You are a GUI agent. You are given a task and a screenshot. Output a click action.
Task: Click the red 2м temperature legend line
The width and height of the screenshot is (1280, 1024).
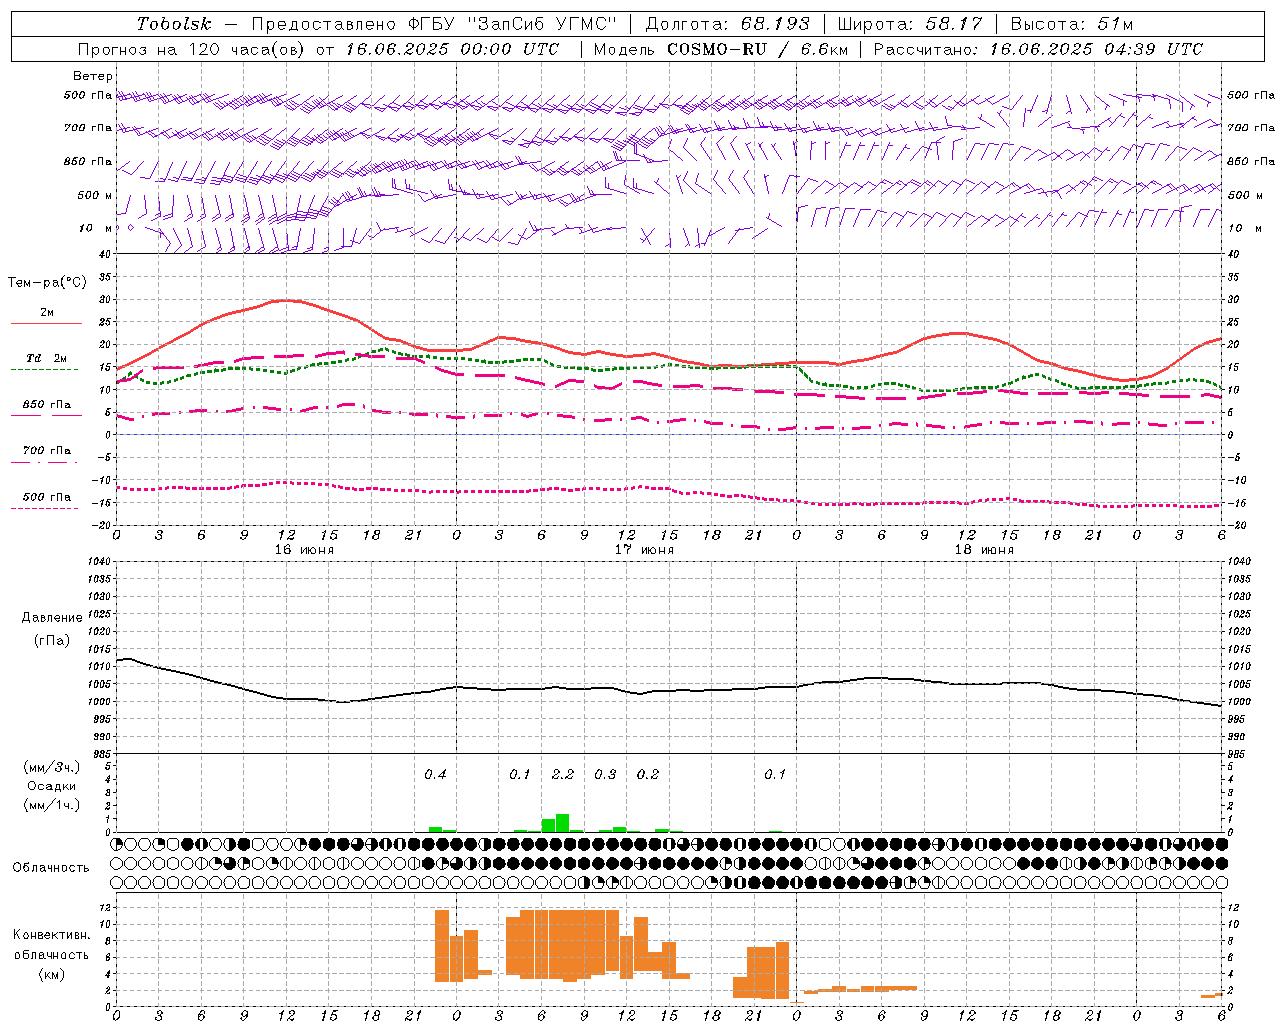click(46, 323)
